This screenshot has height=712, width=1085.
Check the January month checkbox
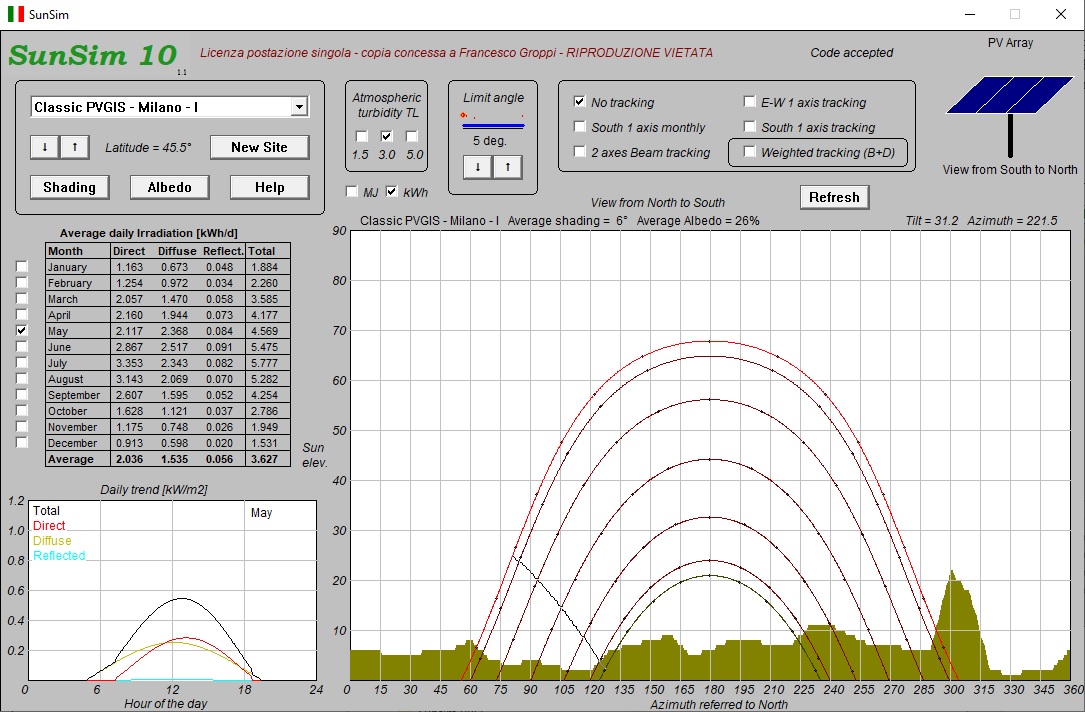pos(22,266)
